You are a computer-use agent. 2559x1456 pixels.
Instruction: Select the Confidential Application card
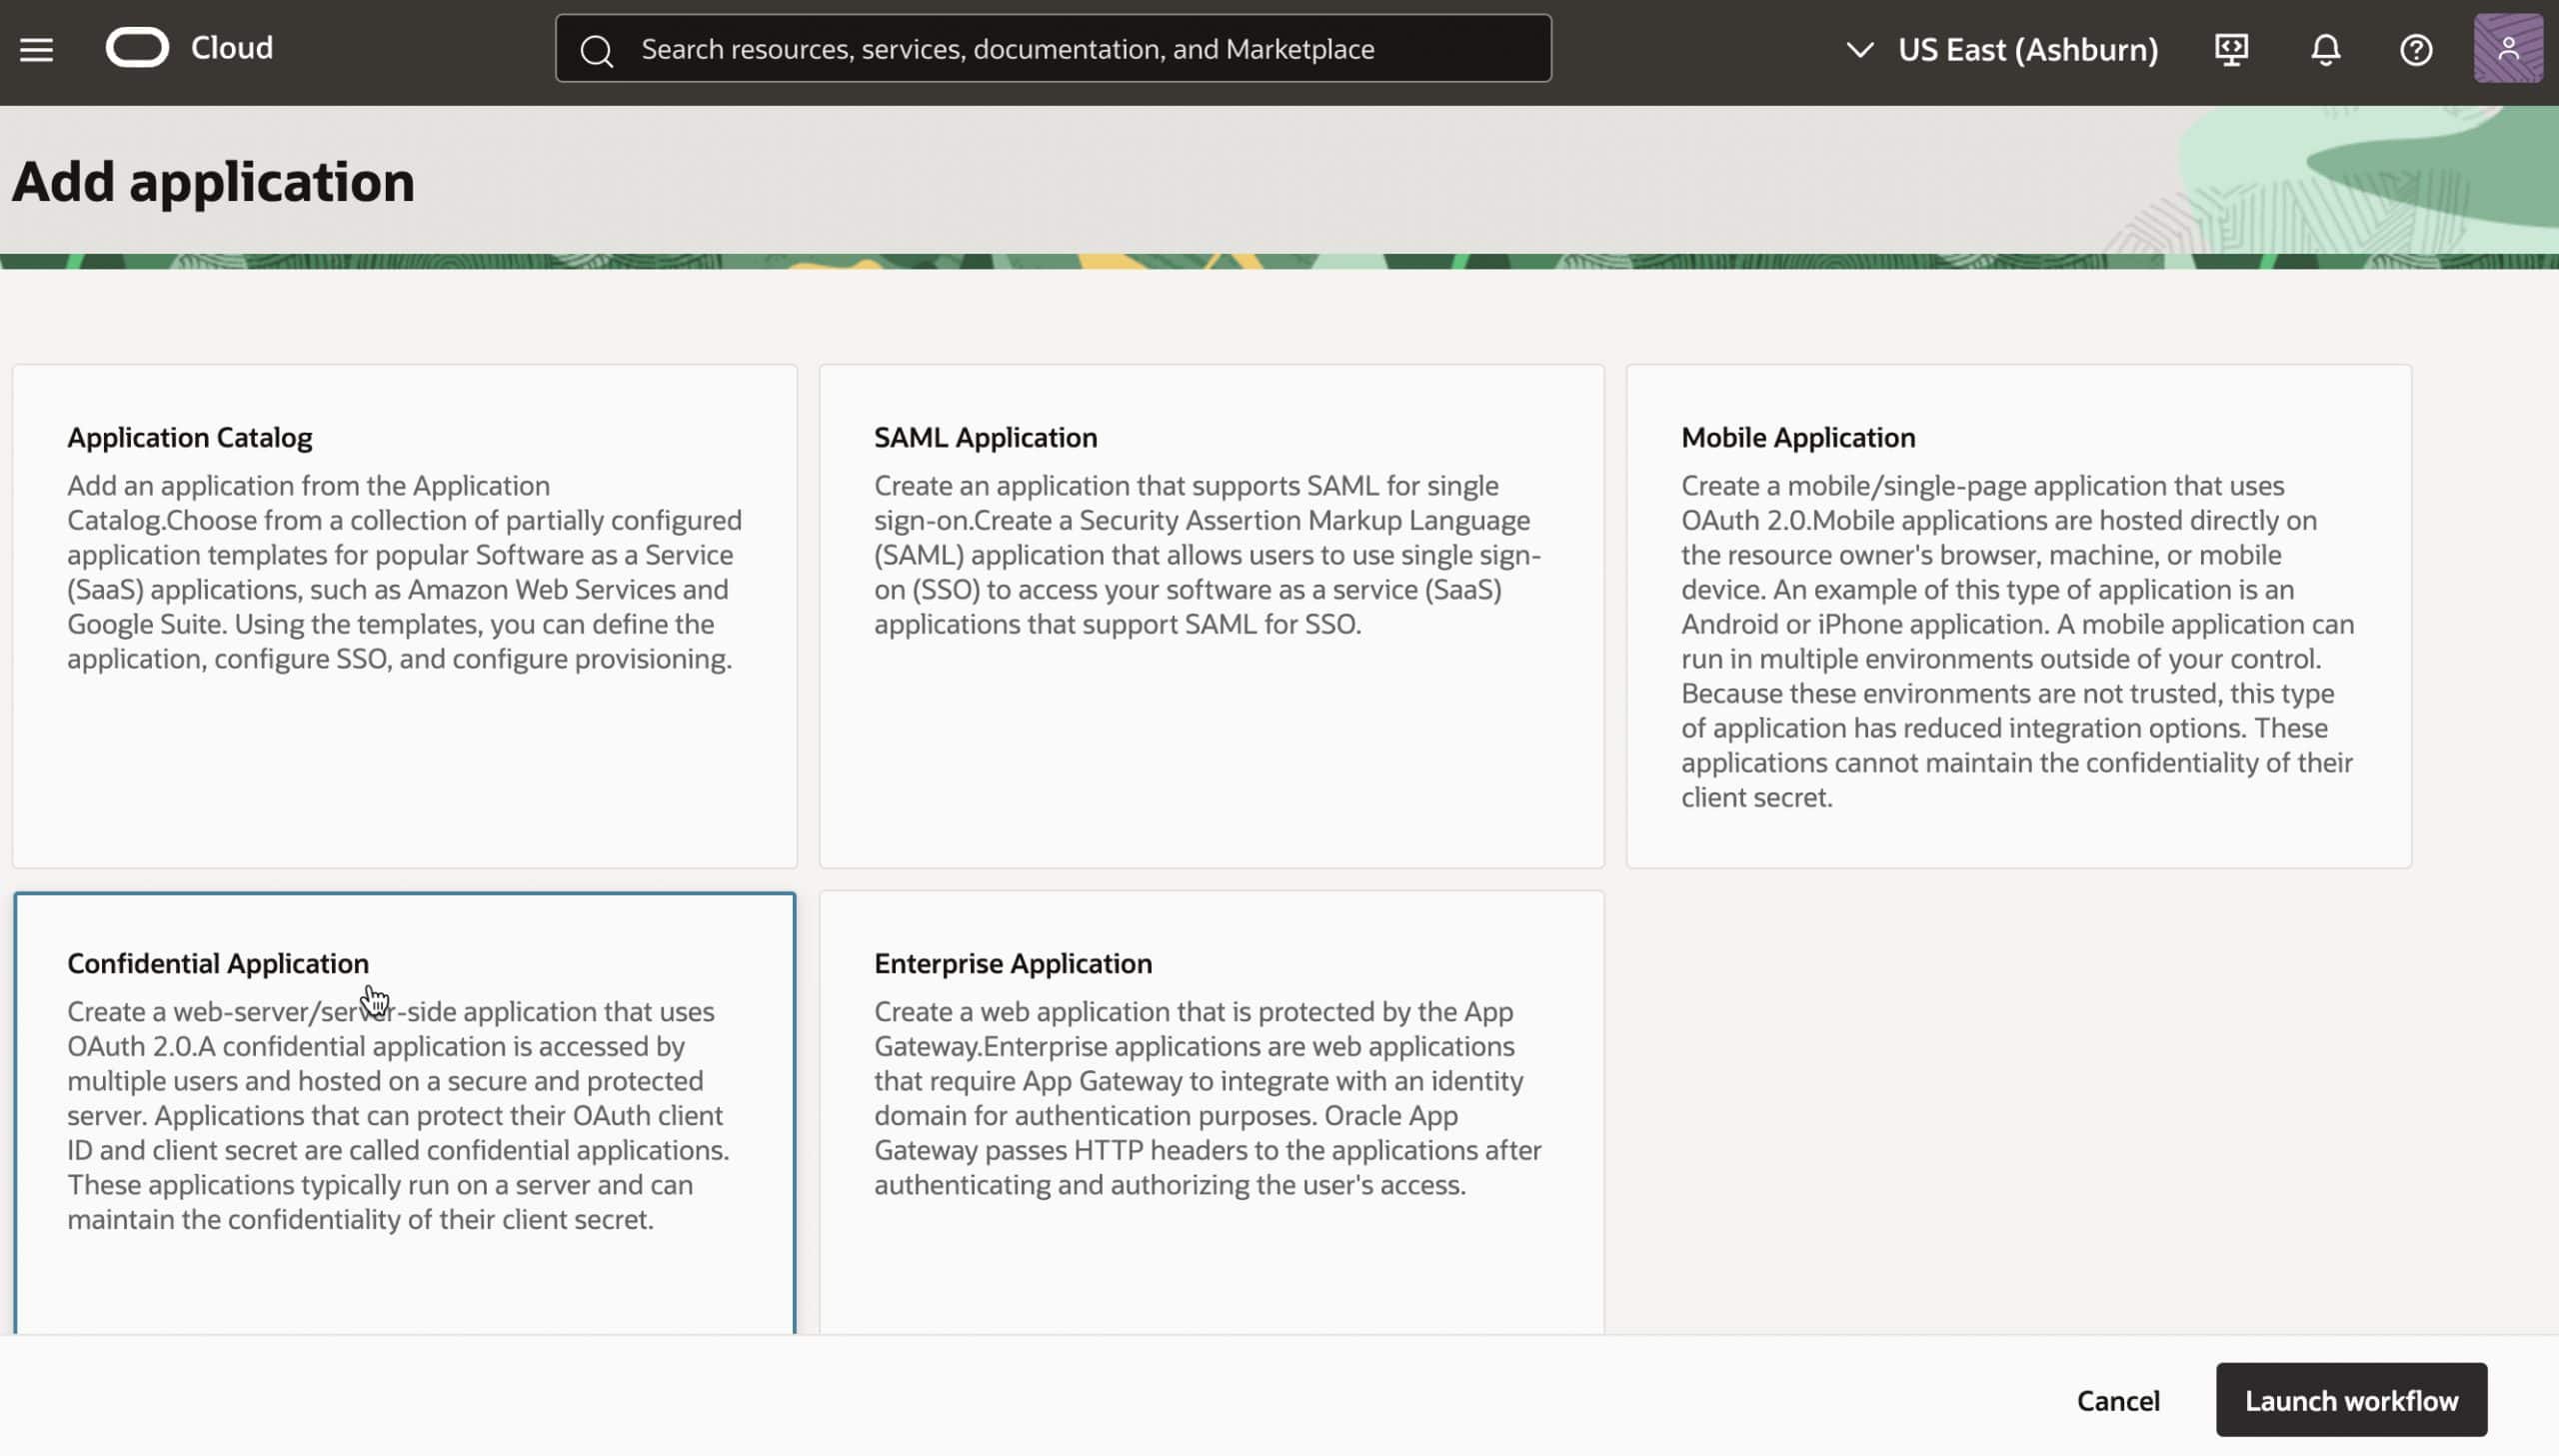(404, 1110)
